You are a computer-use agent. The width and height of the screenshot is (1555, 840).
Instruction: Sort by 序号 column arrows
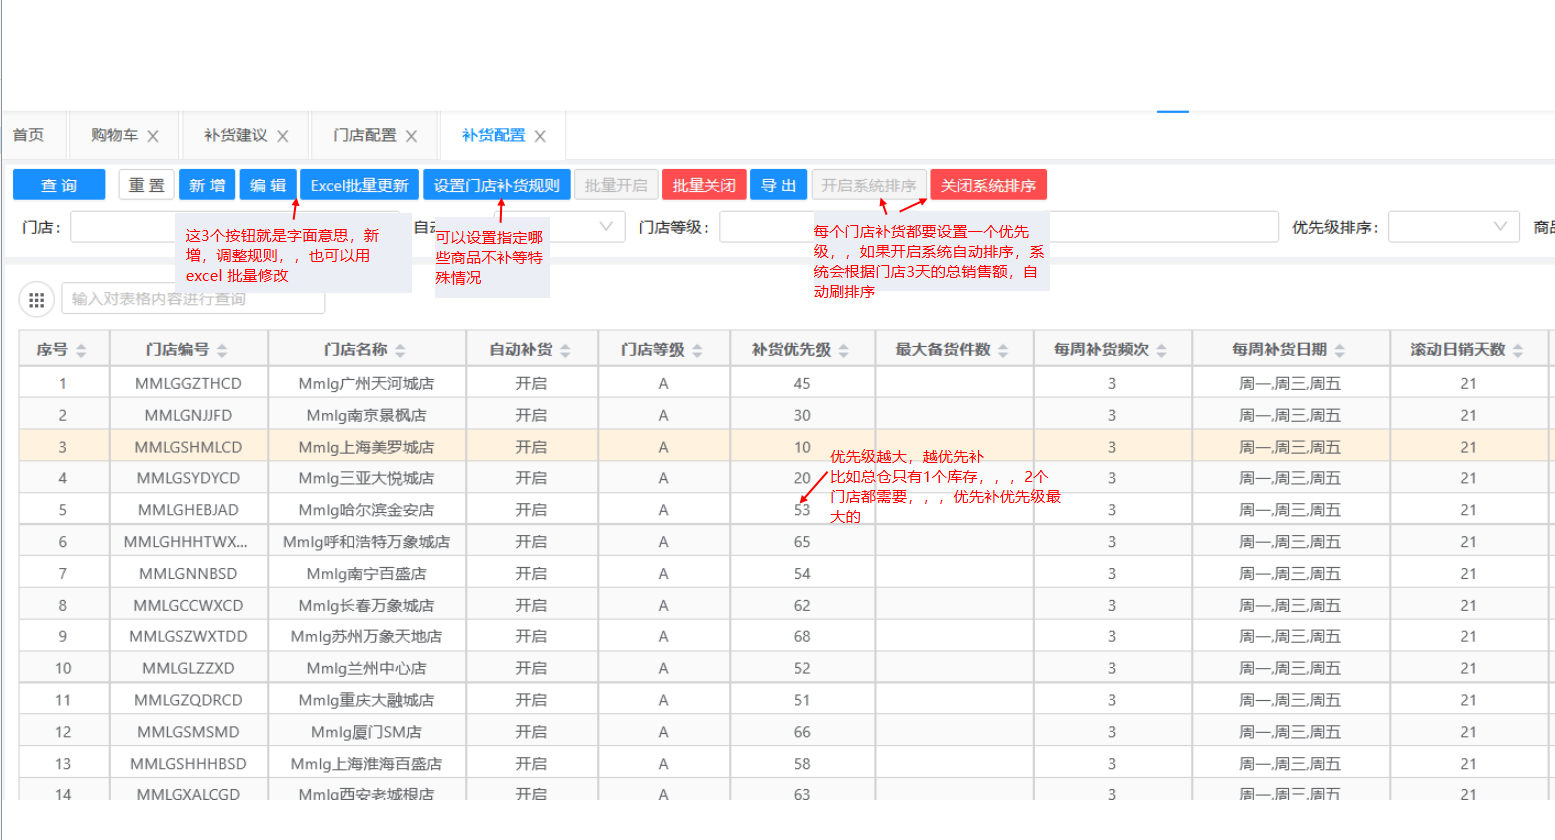point(81,350)
